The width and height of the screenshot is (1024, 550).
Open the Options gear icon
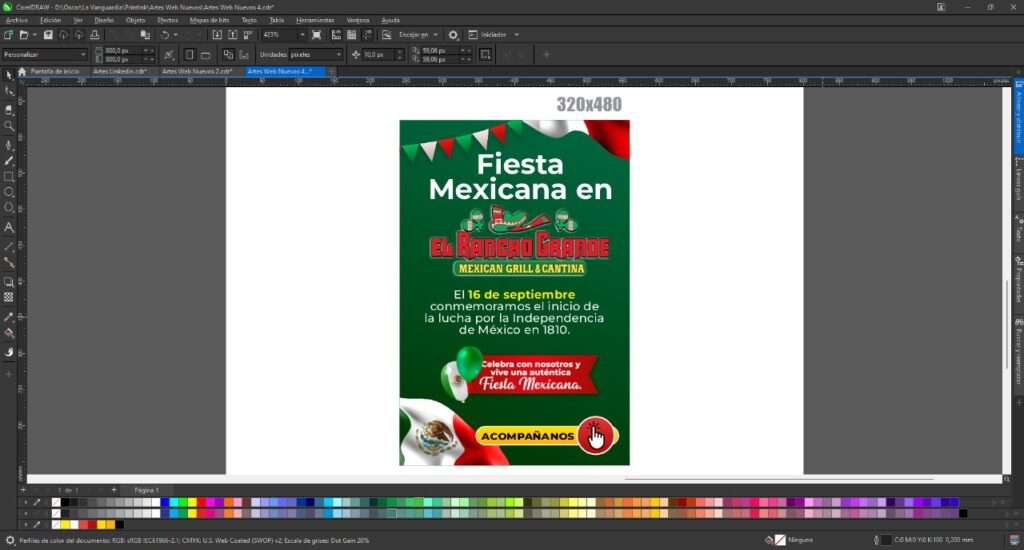453,35
